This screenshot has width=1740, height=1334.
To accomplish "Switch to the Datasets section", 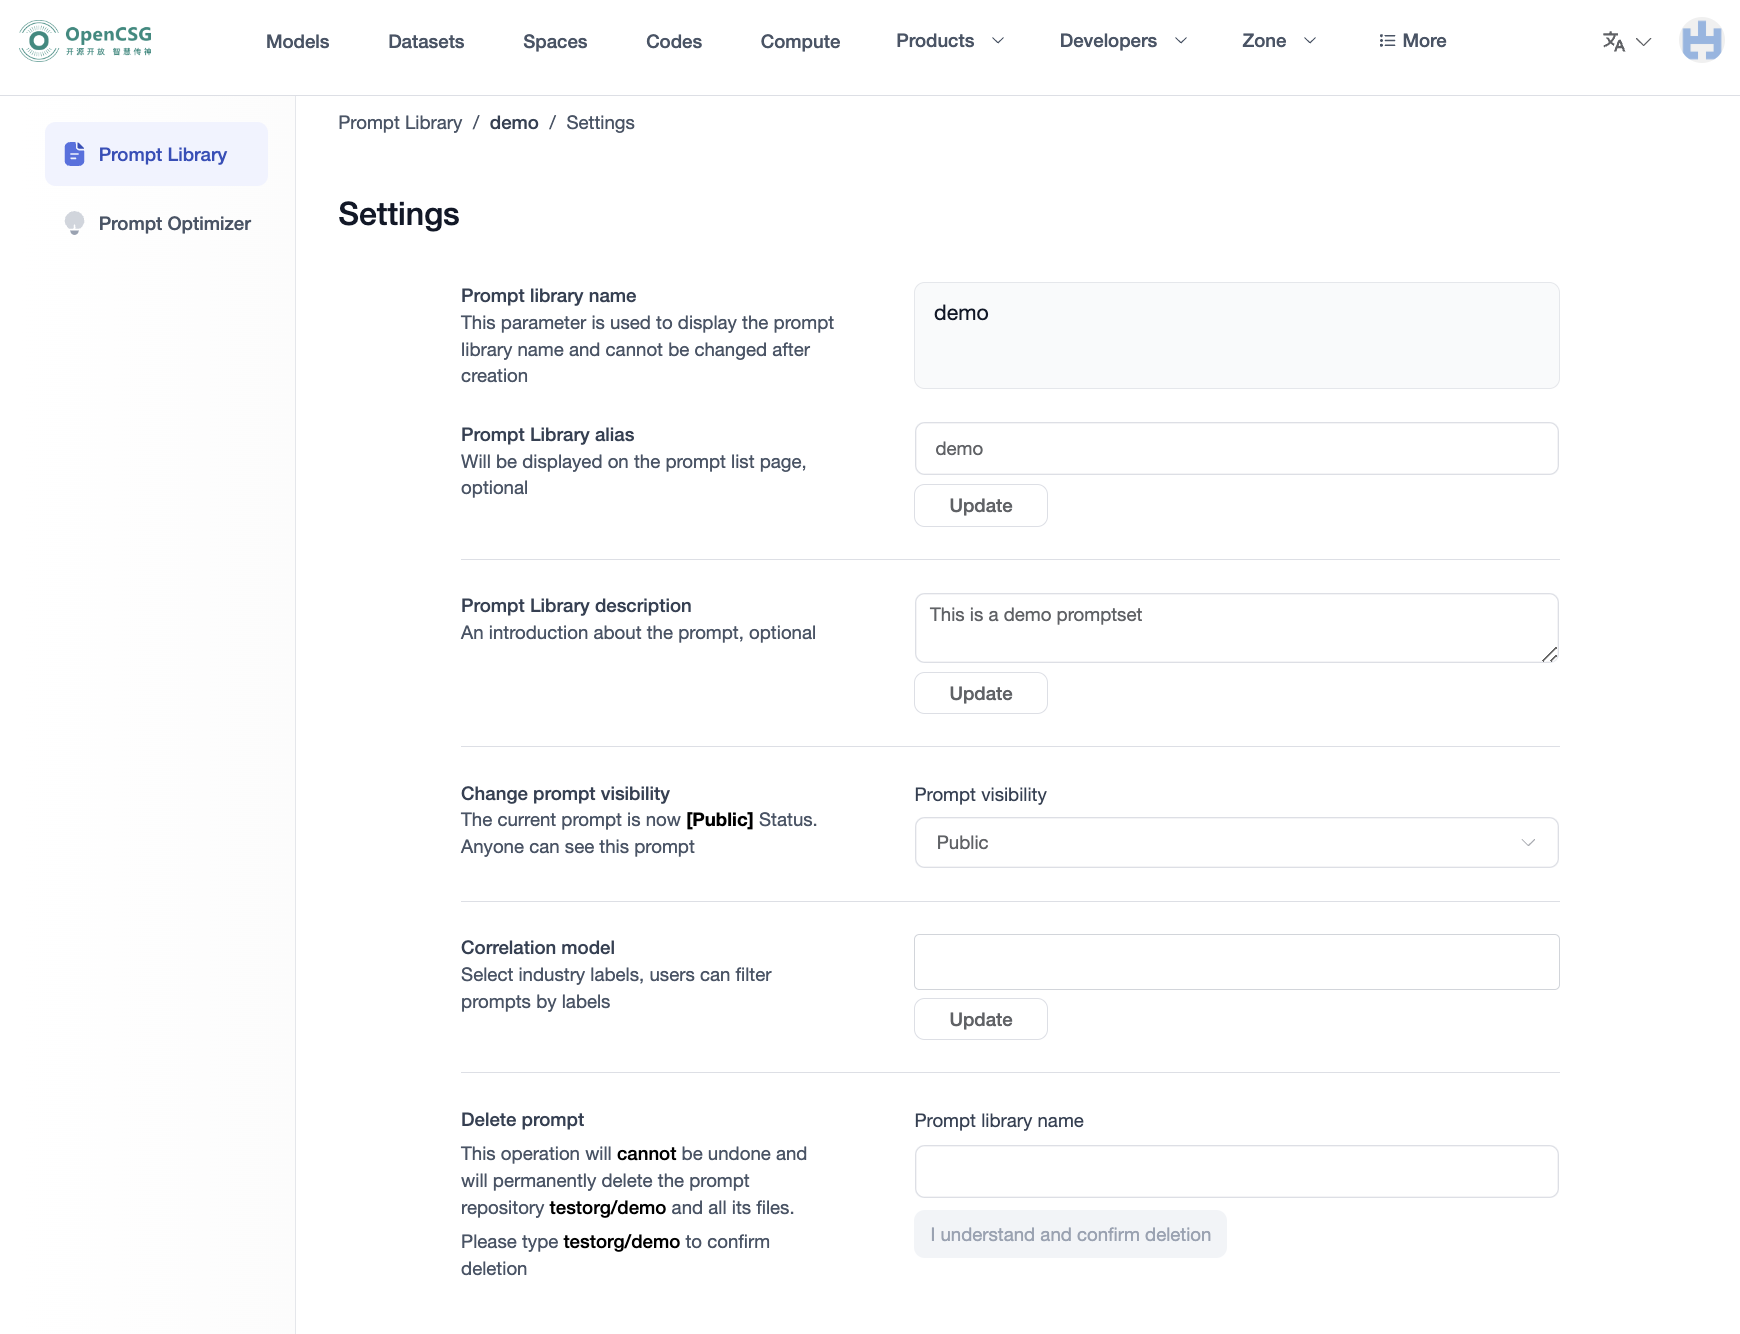I will [x=426, y=41].
